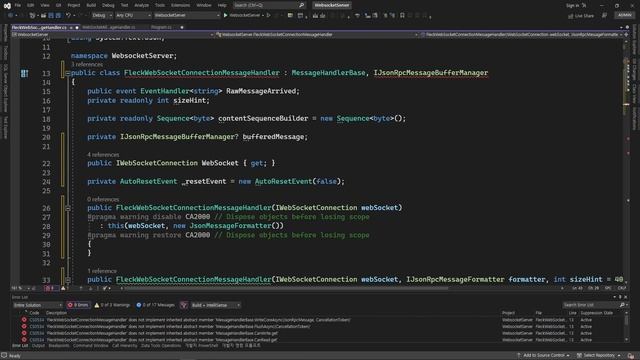640x360 pixels.
Task: Click the editor split handle icon
Action: point(626,35)
